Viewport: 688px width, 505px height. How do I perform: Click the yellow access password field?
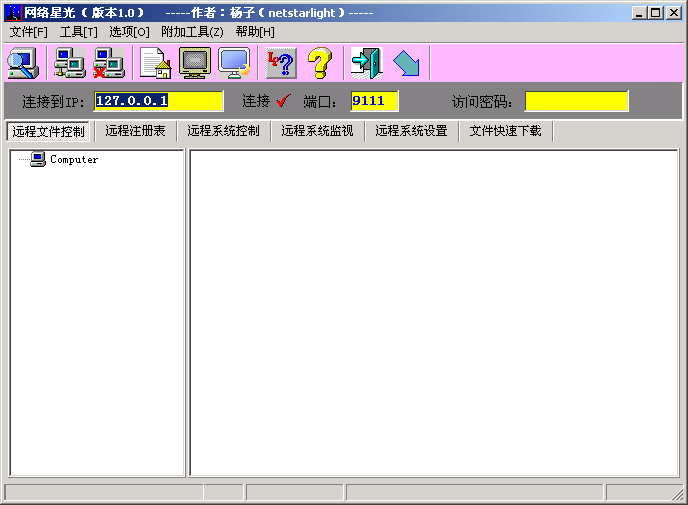(576, 101)
